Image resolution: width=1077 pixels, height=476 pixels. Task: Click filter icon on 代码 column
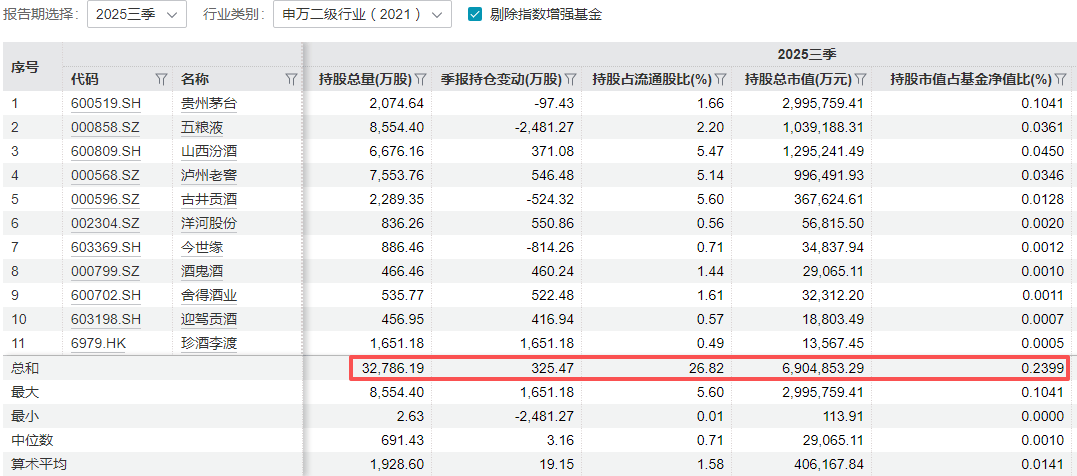coord(161,79)
